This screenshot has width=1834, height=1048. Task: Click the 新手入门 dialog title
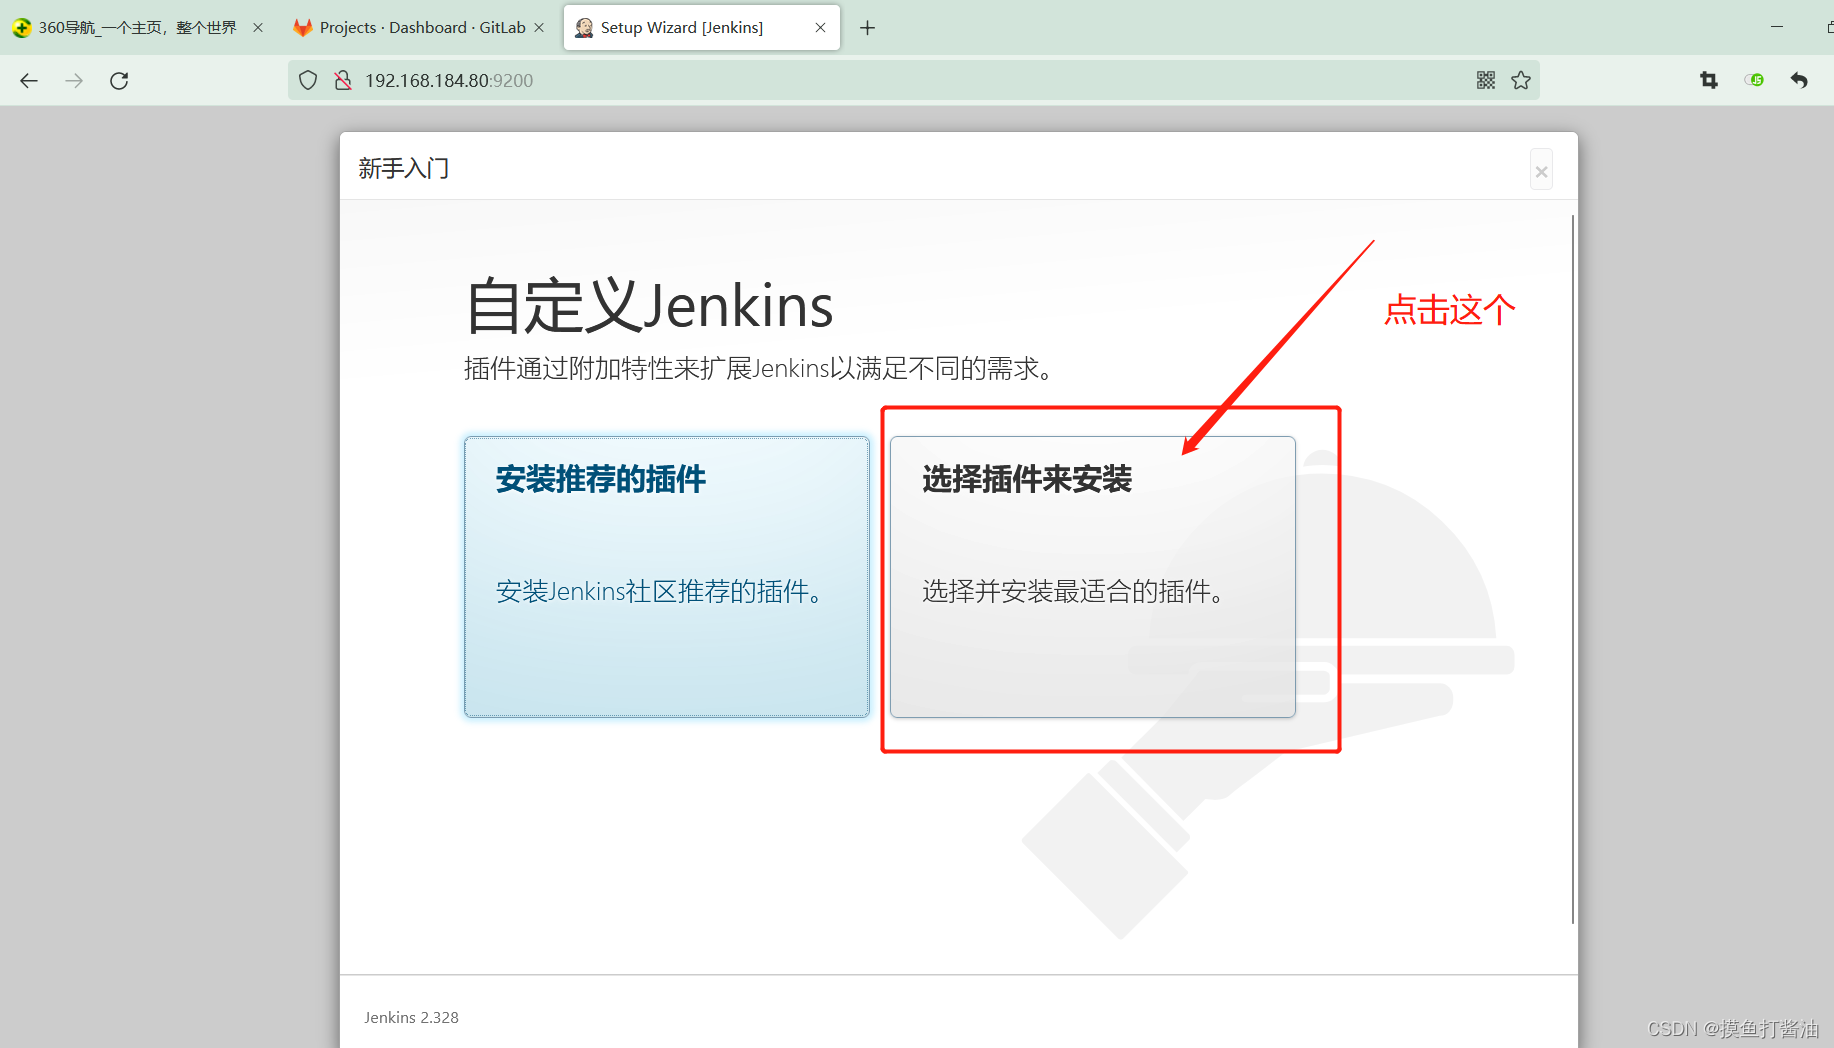(404, 168)
